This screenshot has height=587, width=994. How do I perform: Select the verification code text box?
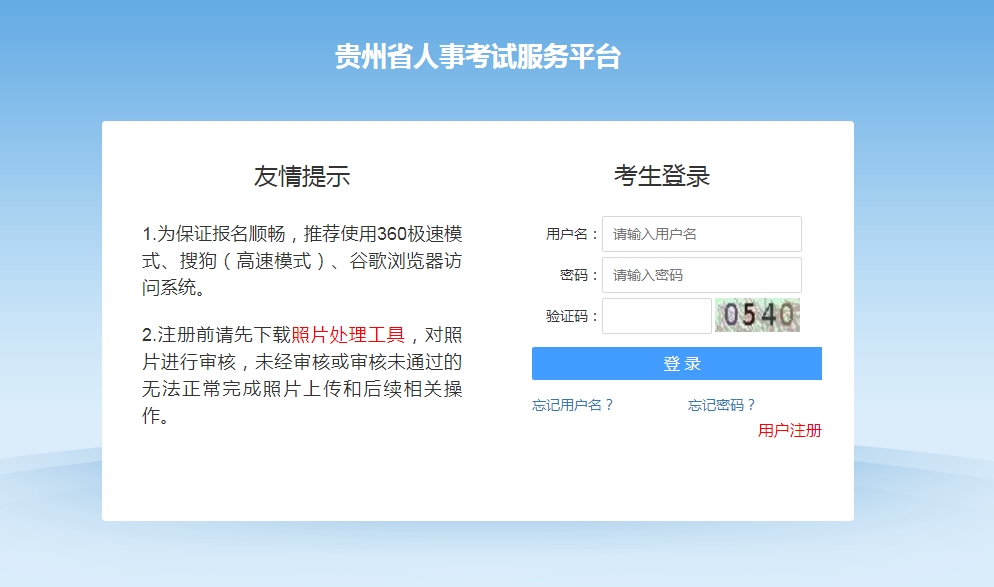656,316
